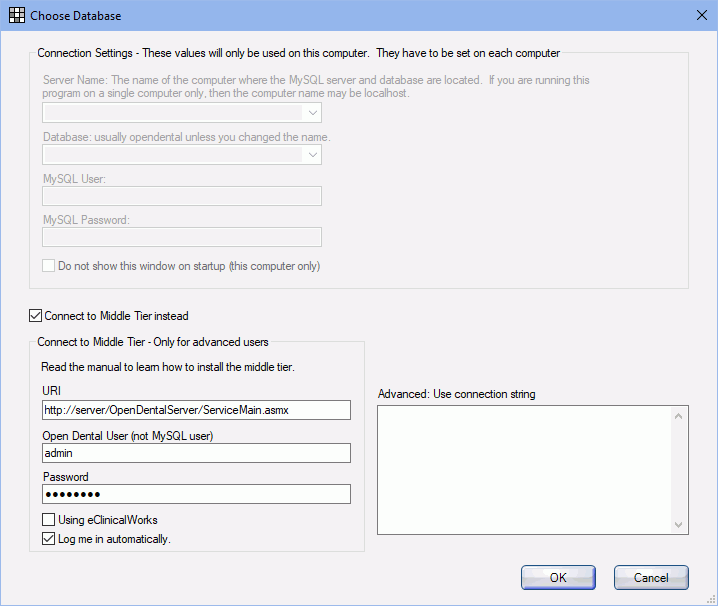Click the Advanced connection string box
Image resolution: width=718 pixels, height=606 pixels.
pos(524,470)
